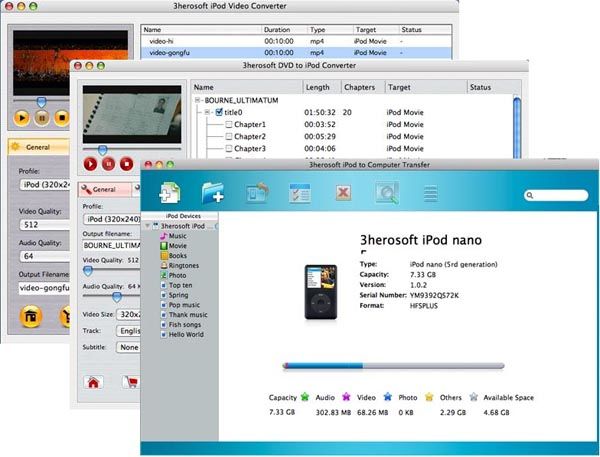
Task: Pause the preview in iPod Video Converter
Action: 42,118
